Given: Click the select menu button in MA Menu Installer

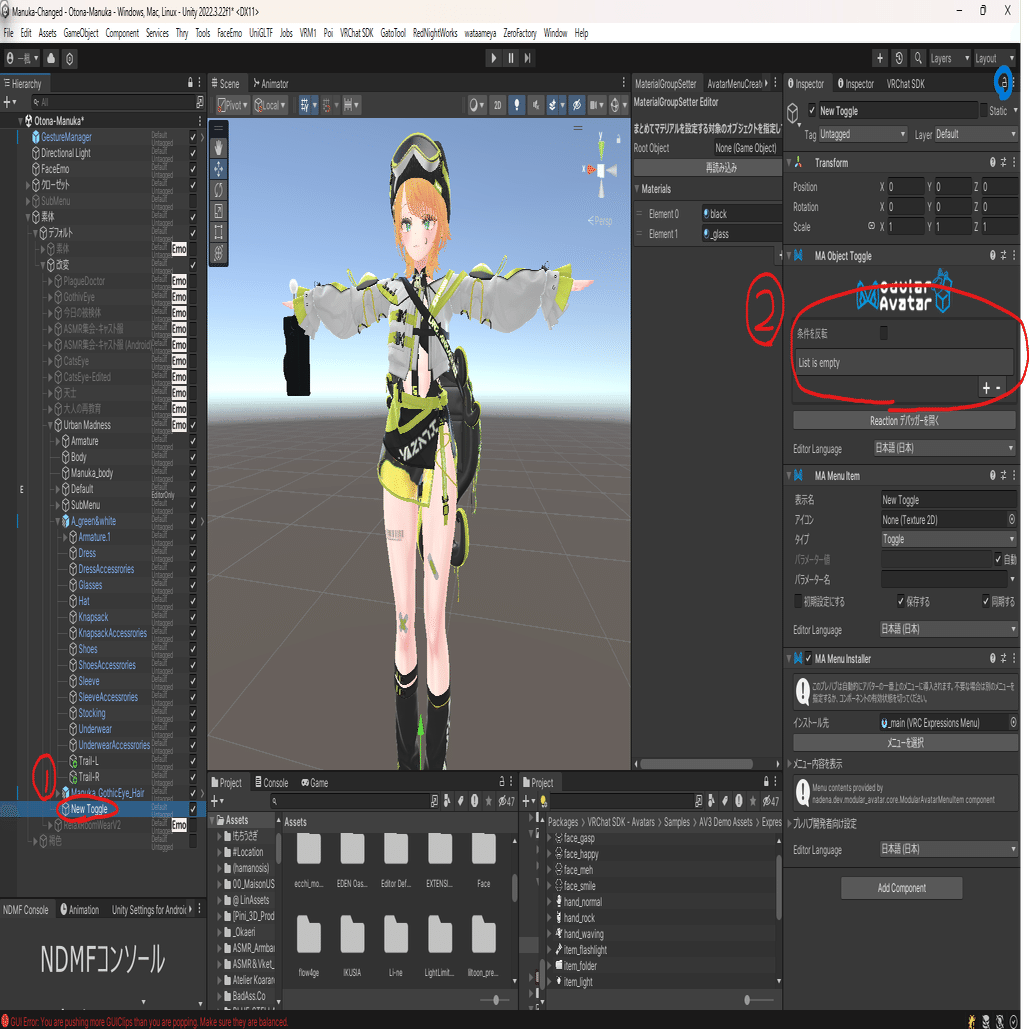Looking at the screenshot, I should click(x=905, y=742).
